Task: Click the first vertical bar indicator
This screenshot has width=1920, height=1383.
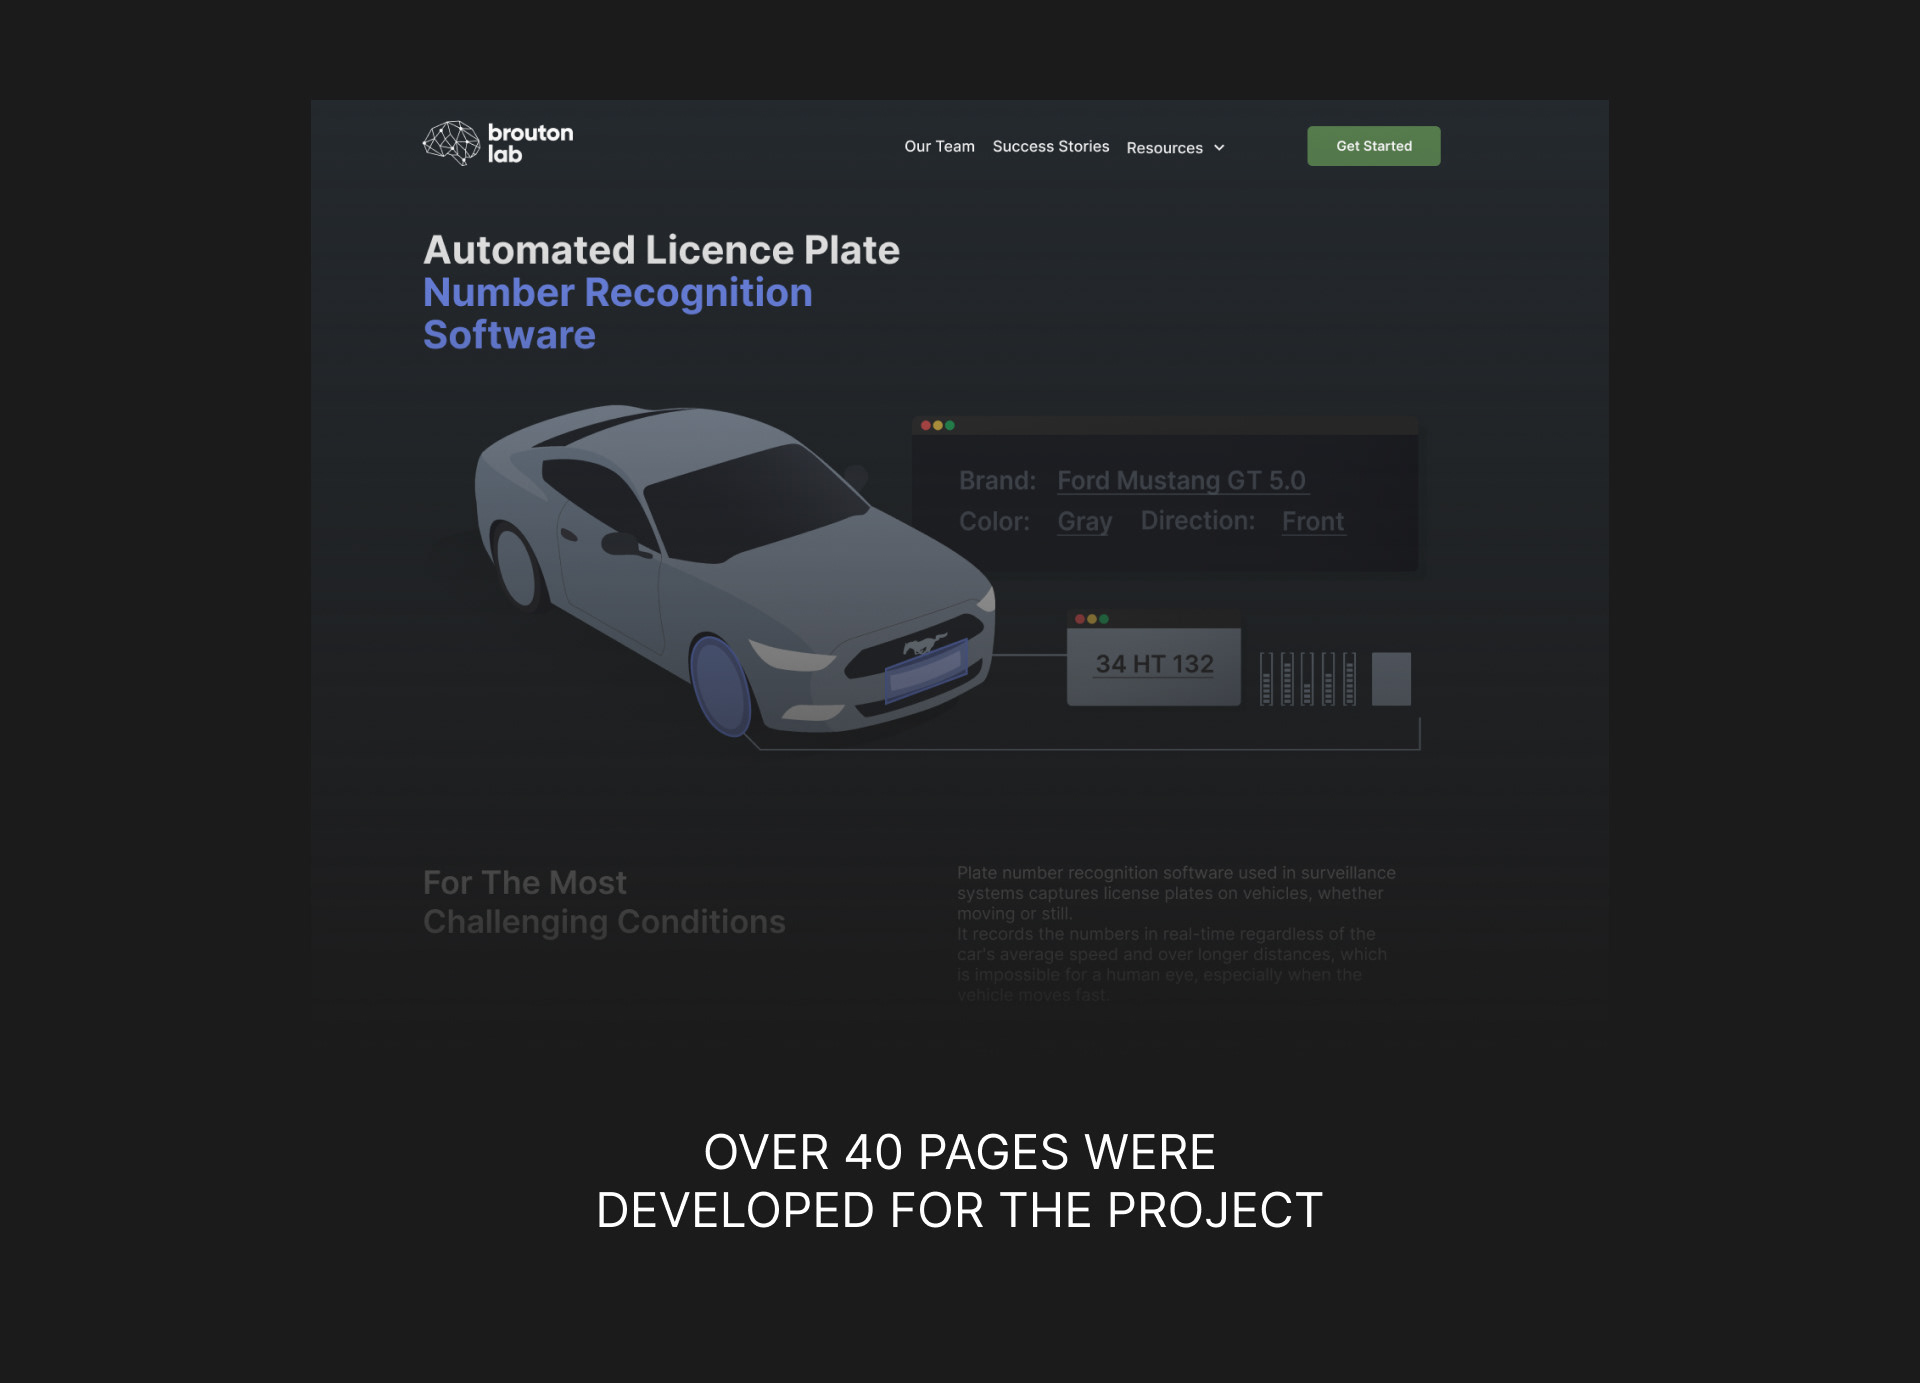Action: click(x=1266, y=679)
